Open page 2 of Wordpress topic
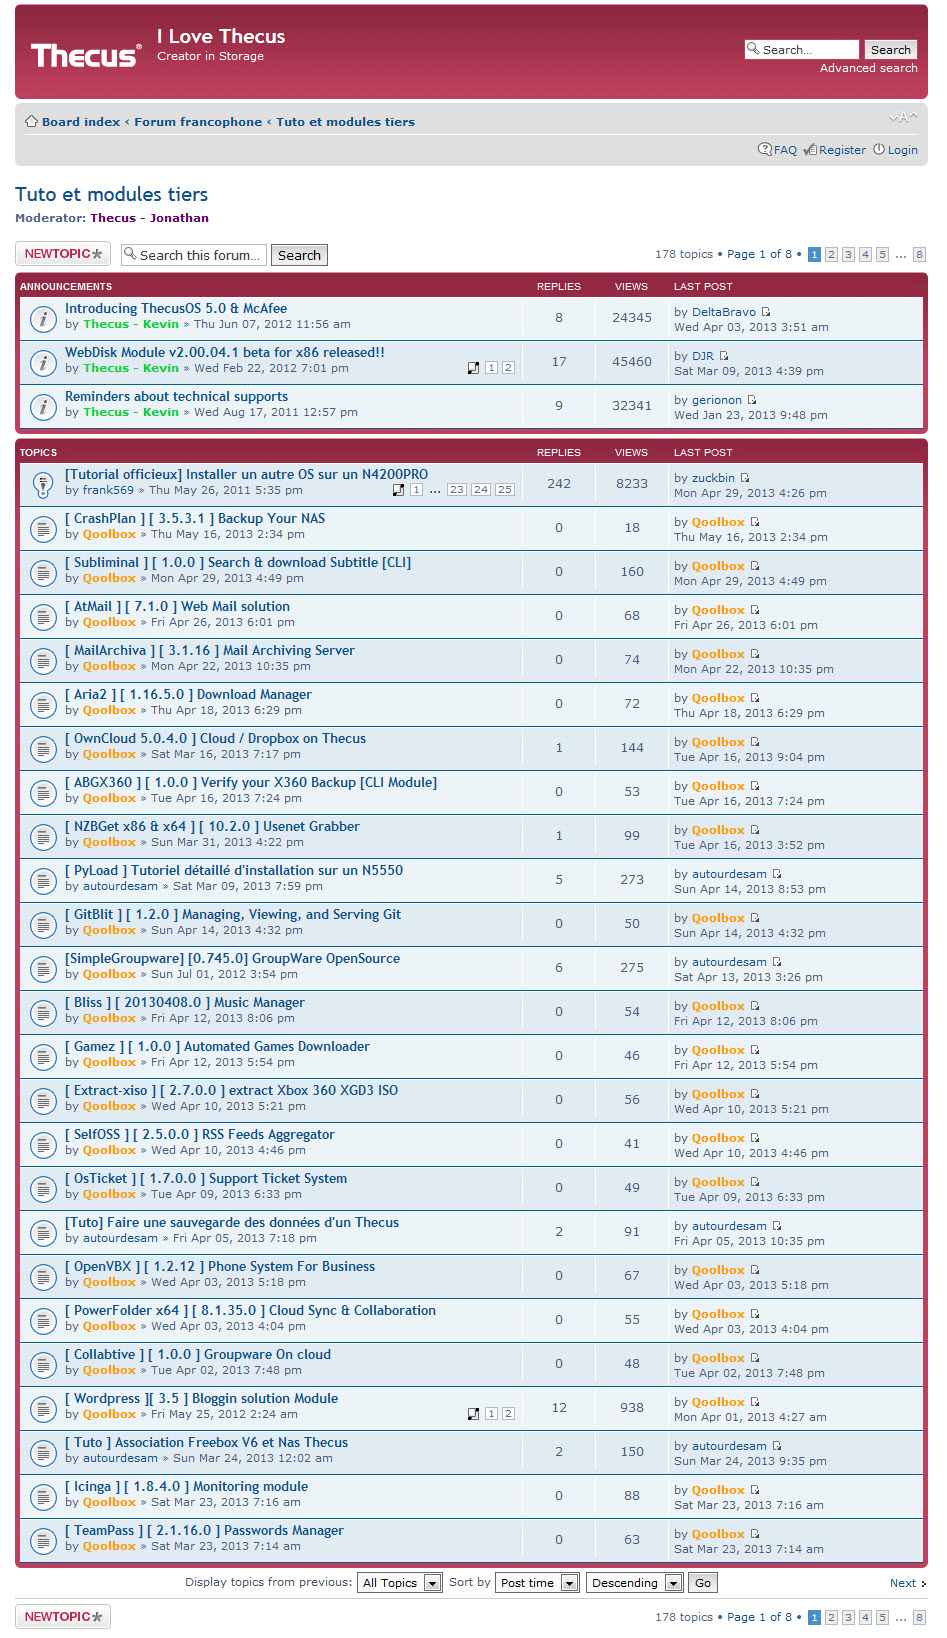Screen dimensions: 947x1638 tap(508, 1414)
